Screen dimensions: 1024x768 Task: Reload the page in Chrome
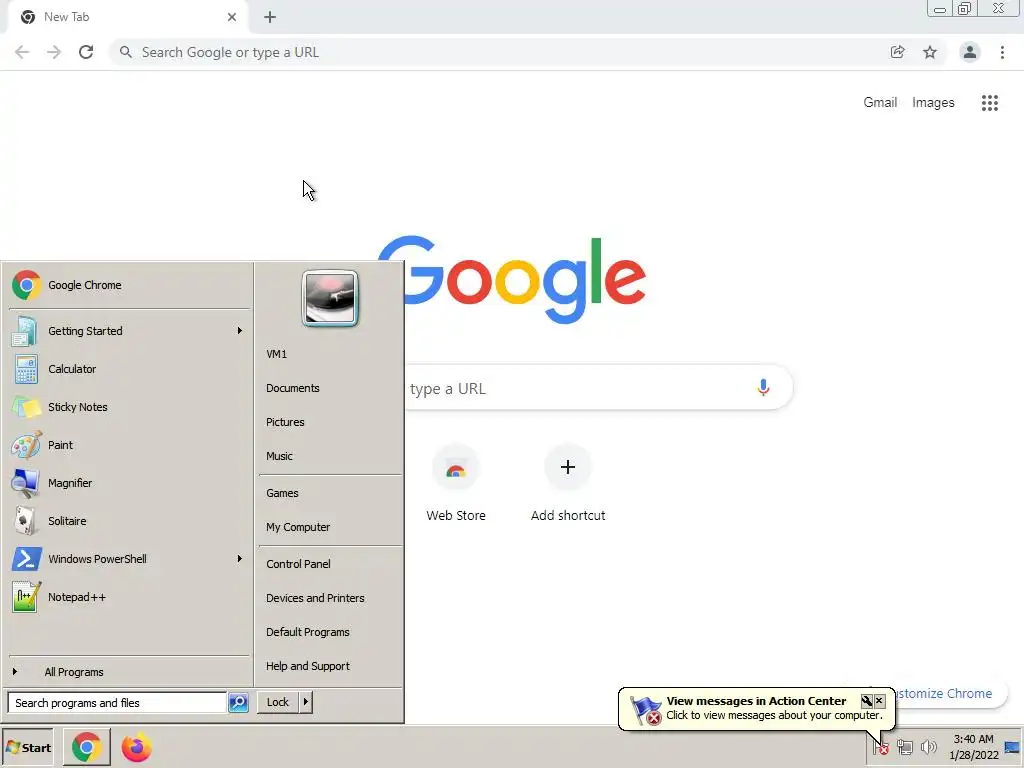tap(86, 52)
